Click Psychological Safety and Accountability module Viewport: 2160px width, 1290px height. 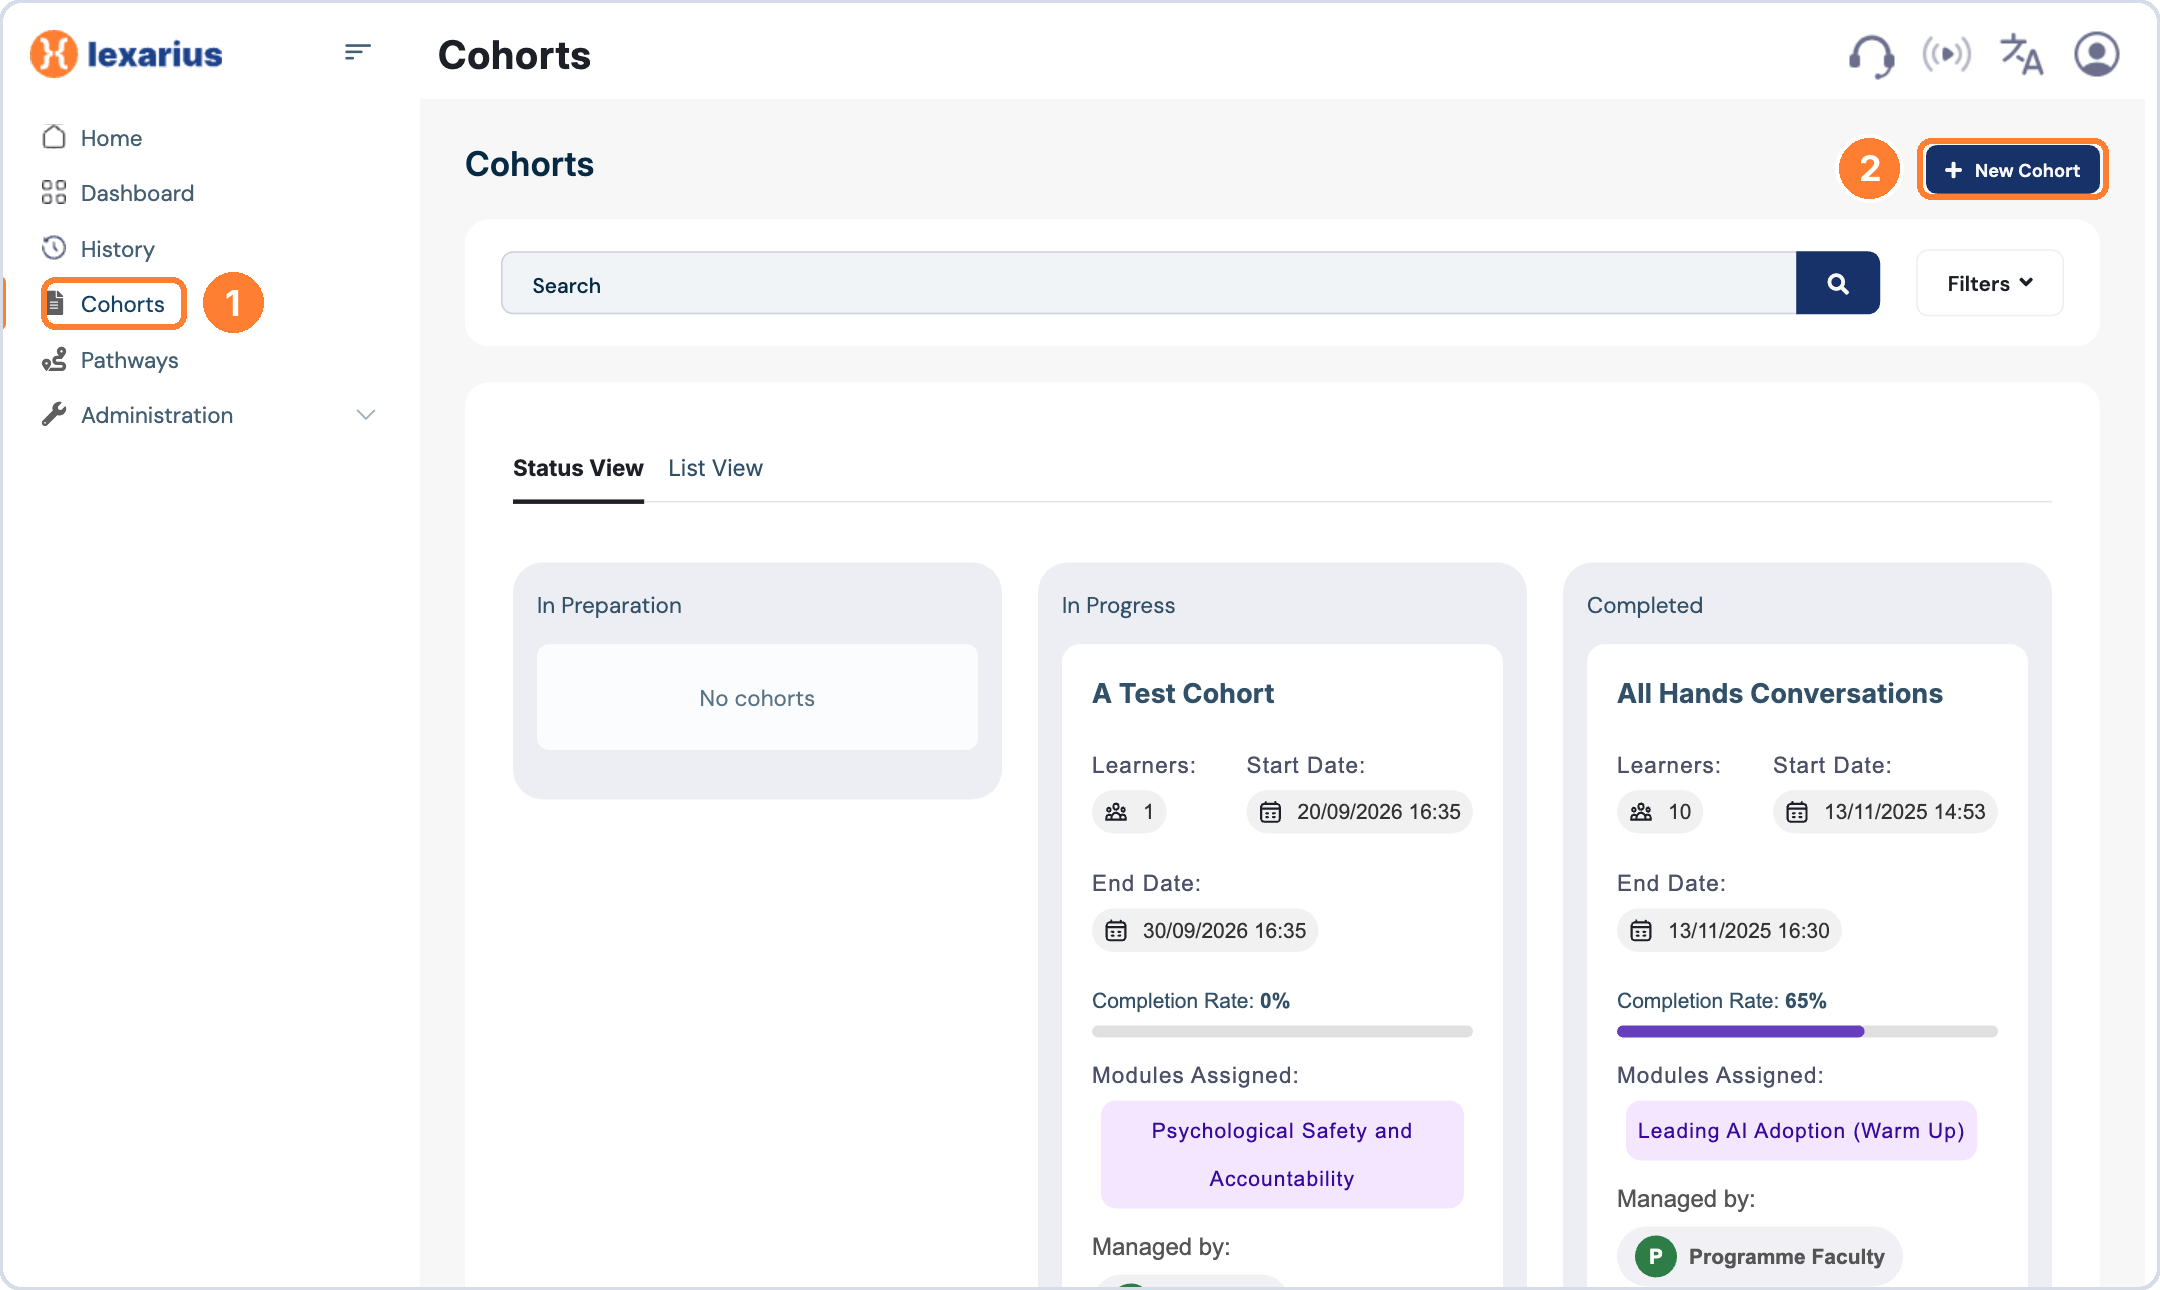pyautogui.click(x=1282, y=1154)
